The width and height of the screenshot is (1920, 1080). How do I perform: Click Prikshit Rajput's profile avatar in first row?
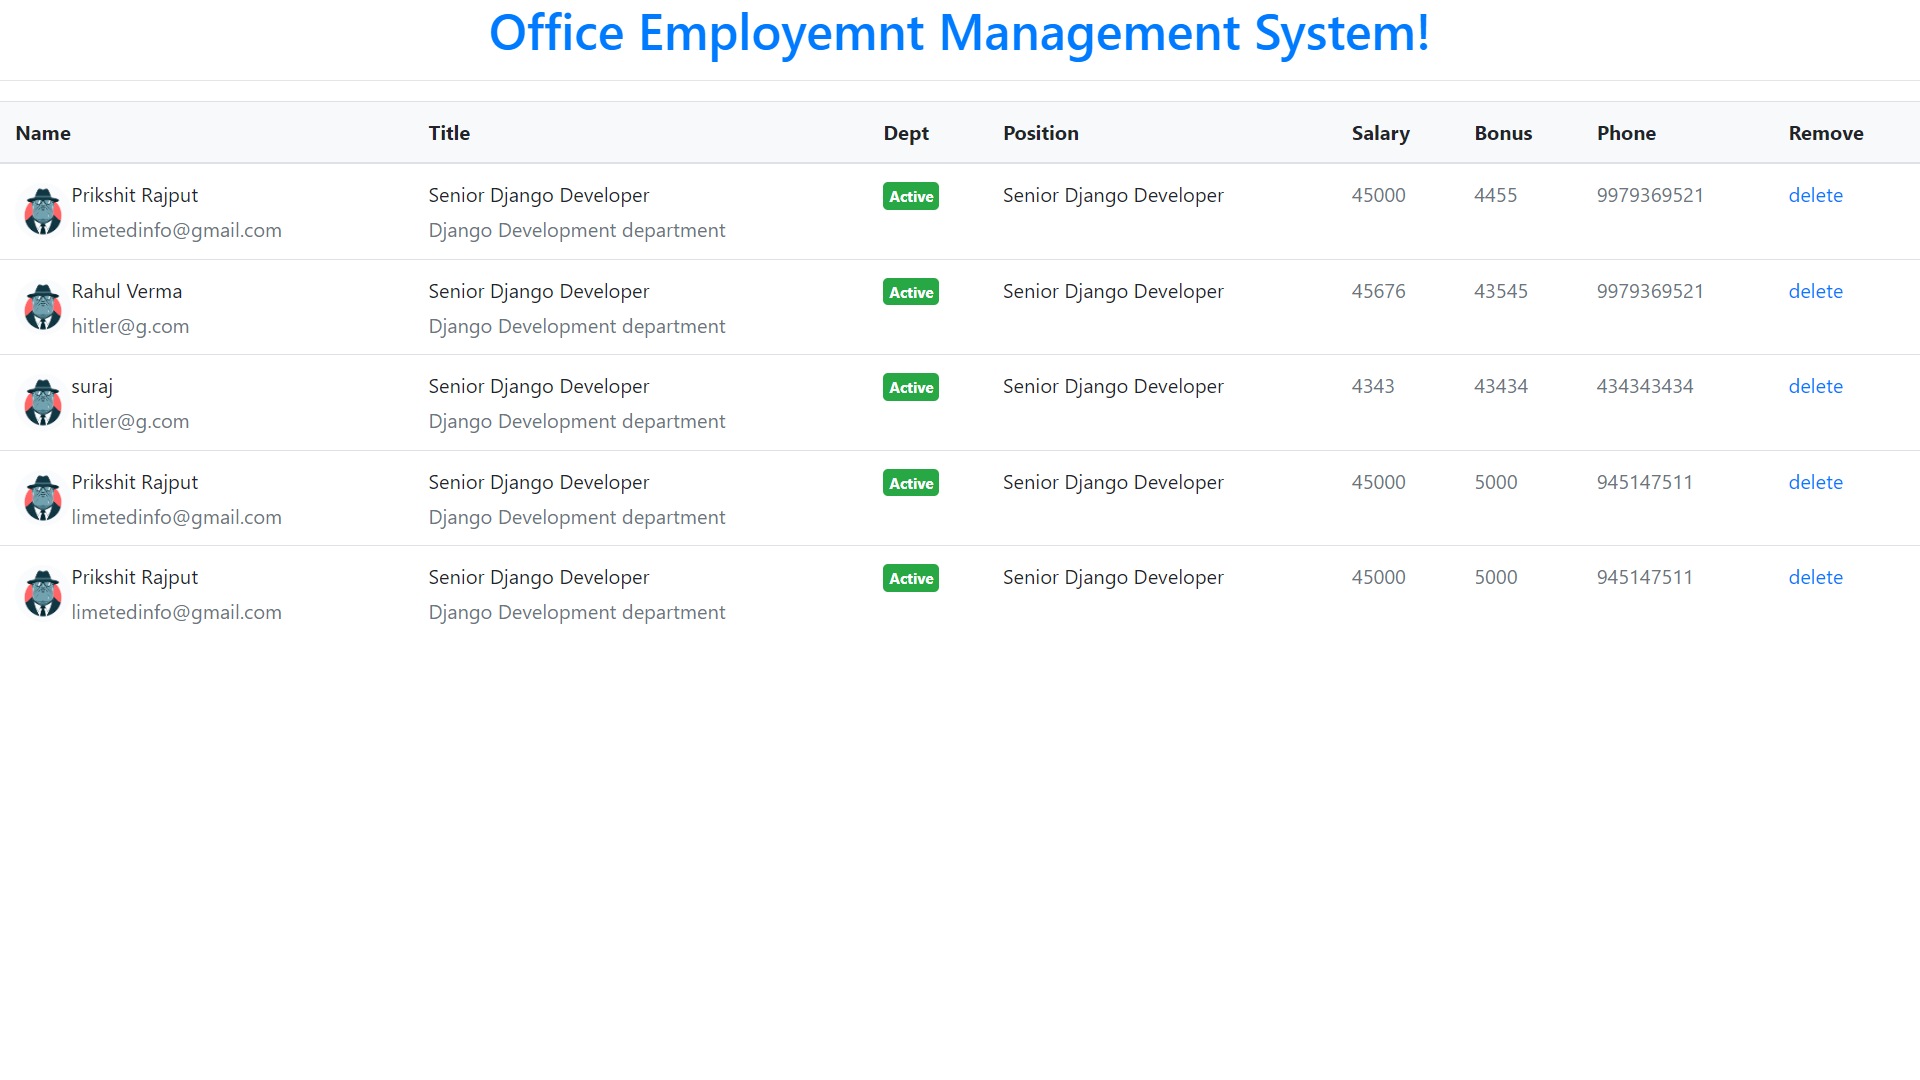pos(42,211)
